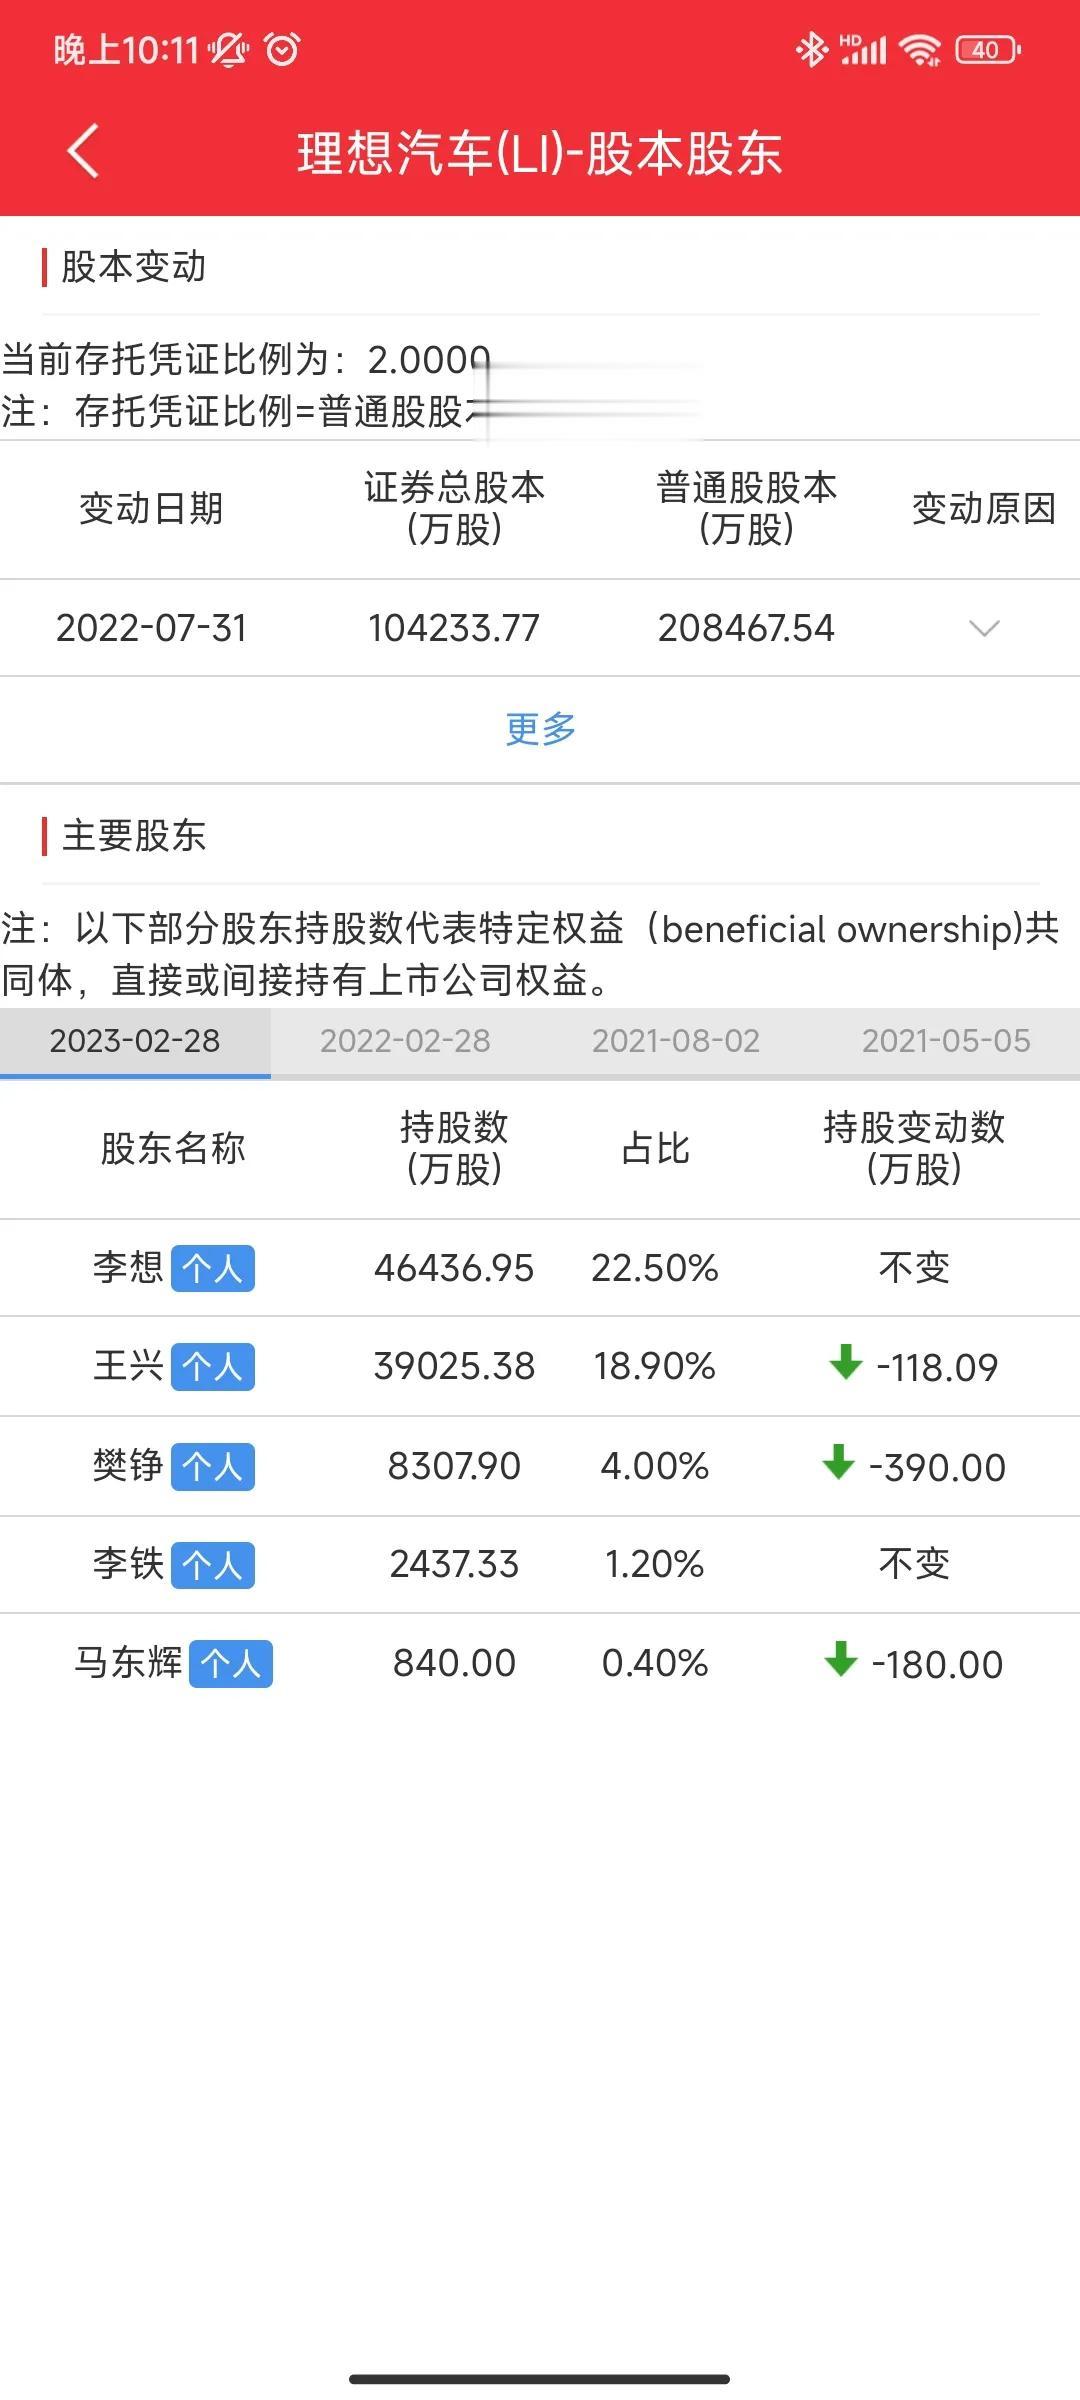The width and height of the screenshot is (1080, 2400).
Task: Tap the holding value 46436.95
Action: (454, 1268)
